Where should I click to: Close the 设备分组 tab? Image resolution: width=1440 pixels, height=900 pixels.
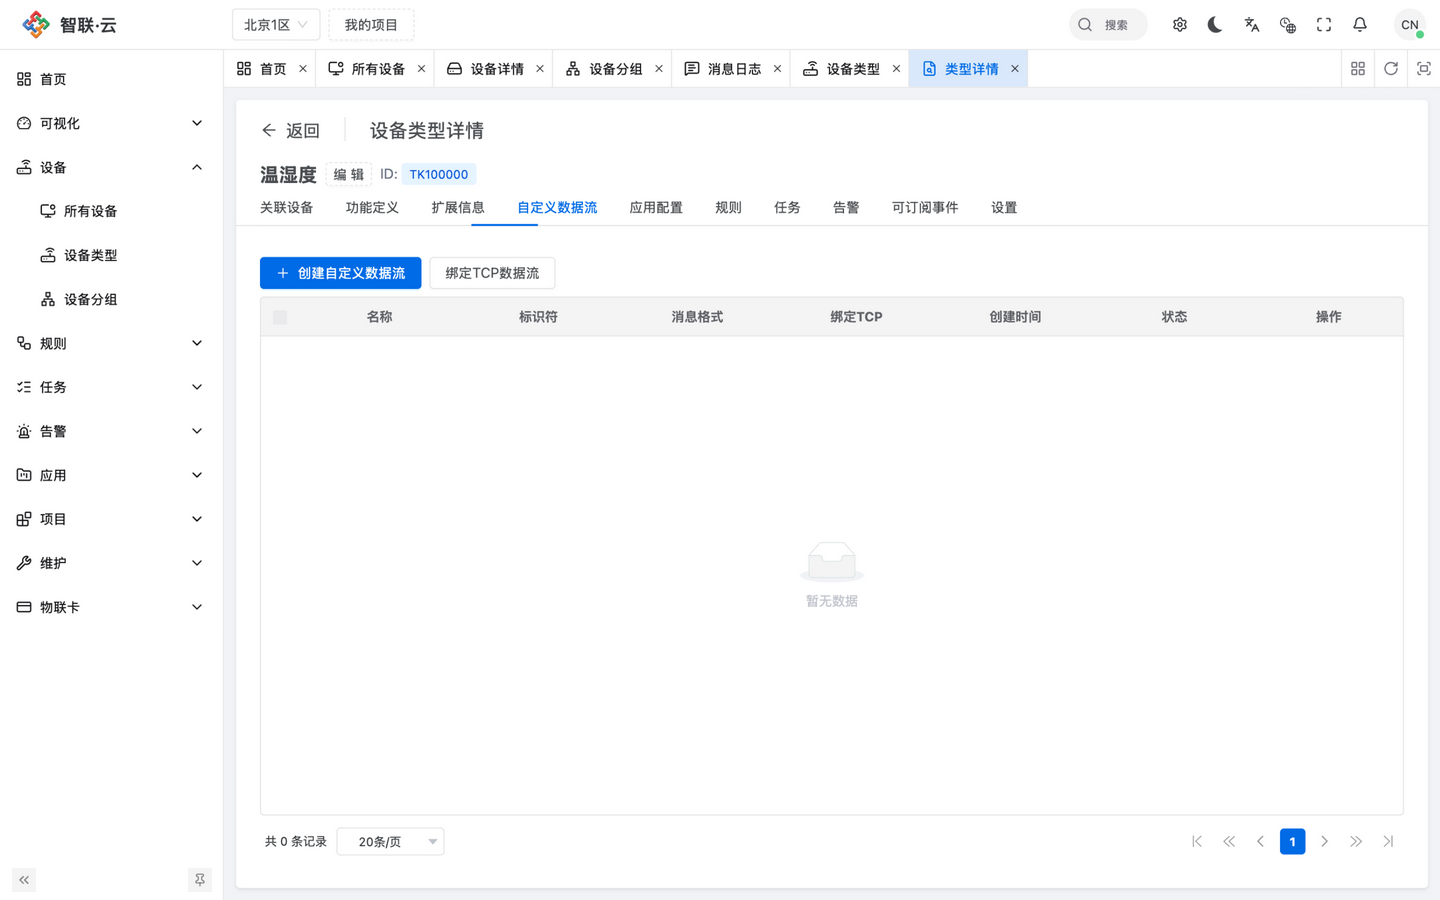659,69
